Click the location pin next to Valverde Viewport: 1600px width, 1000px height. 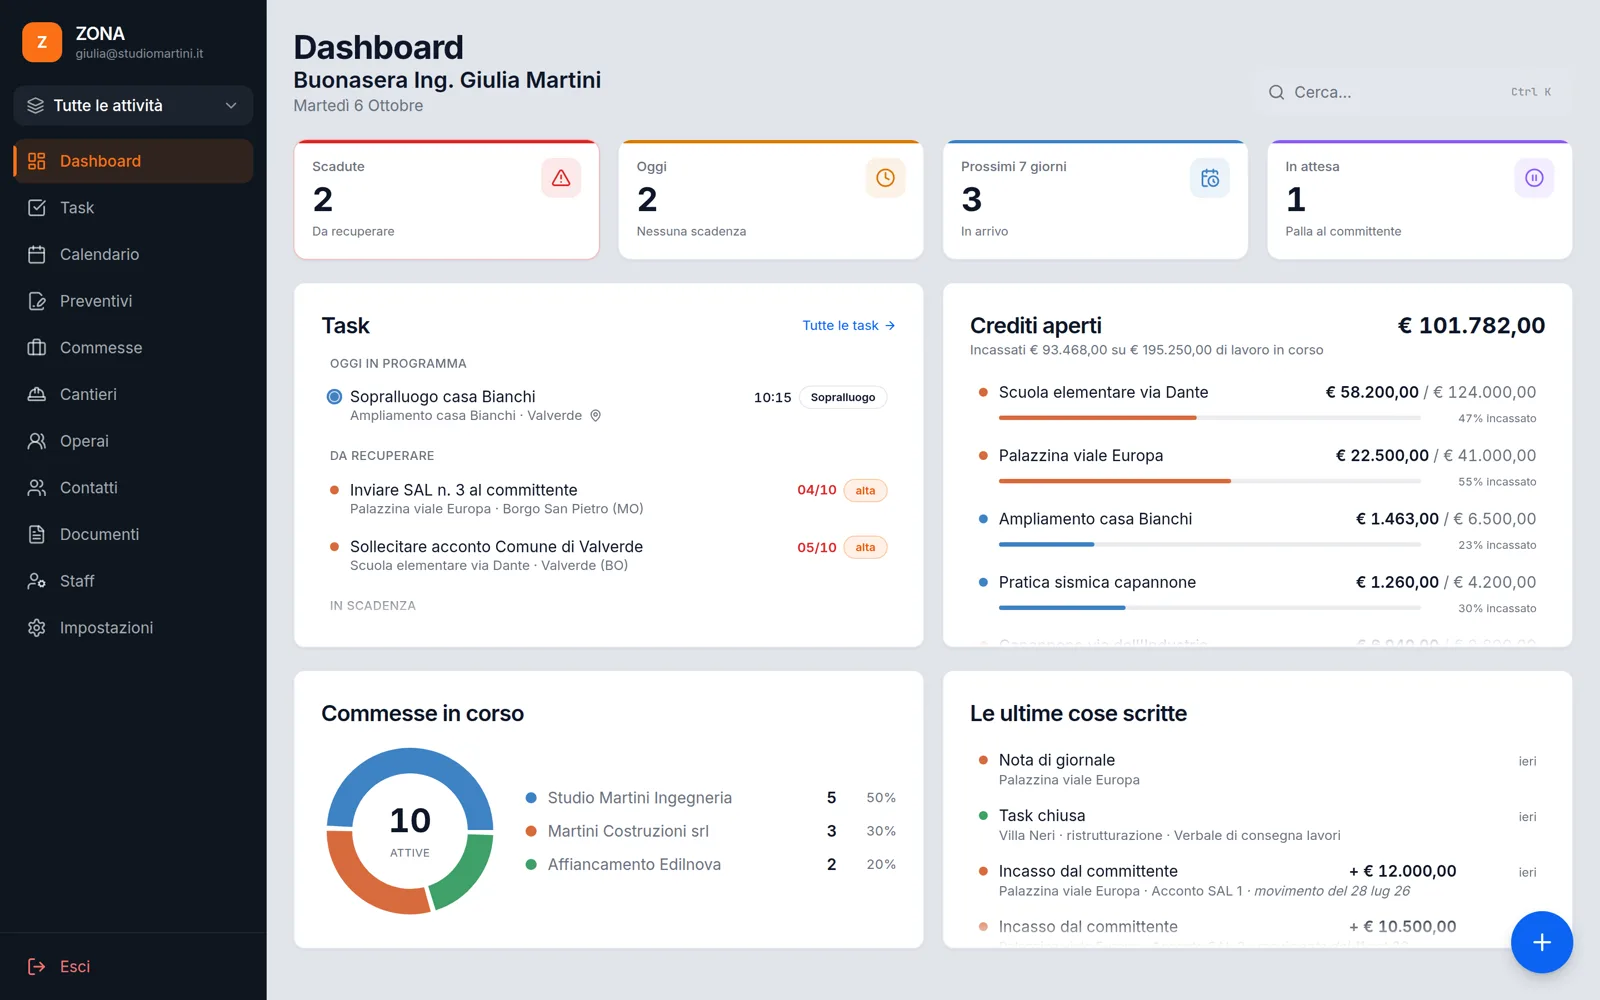pyautogui.click(x=595, y=416)
